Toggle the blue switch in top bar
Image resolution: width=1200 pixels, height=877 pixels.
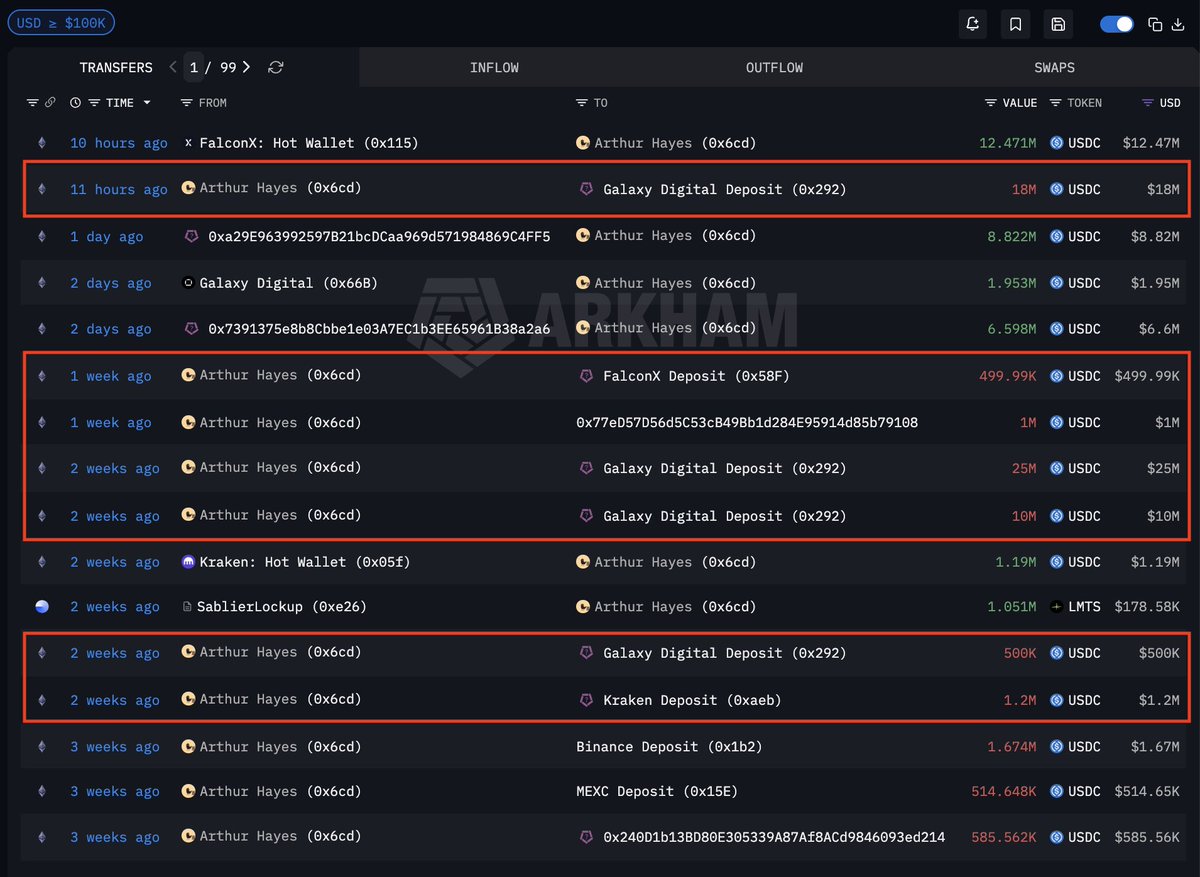[x=1116, y=24]
